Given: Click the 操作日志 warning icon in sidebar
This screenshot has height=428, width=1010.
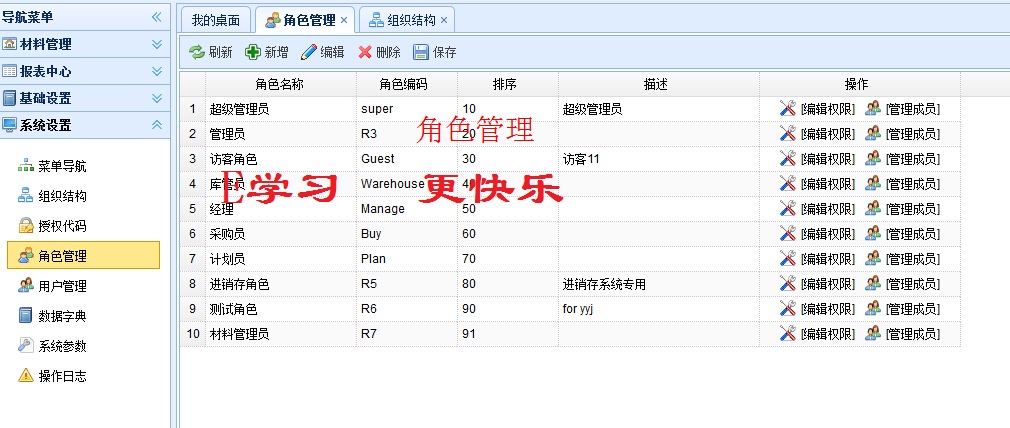Looking at the screenshot, I should (25, 376).
